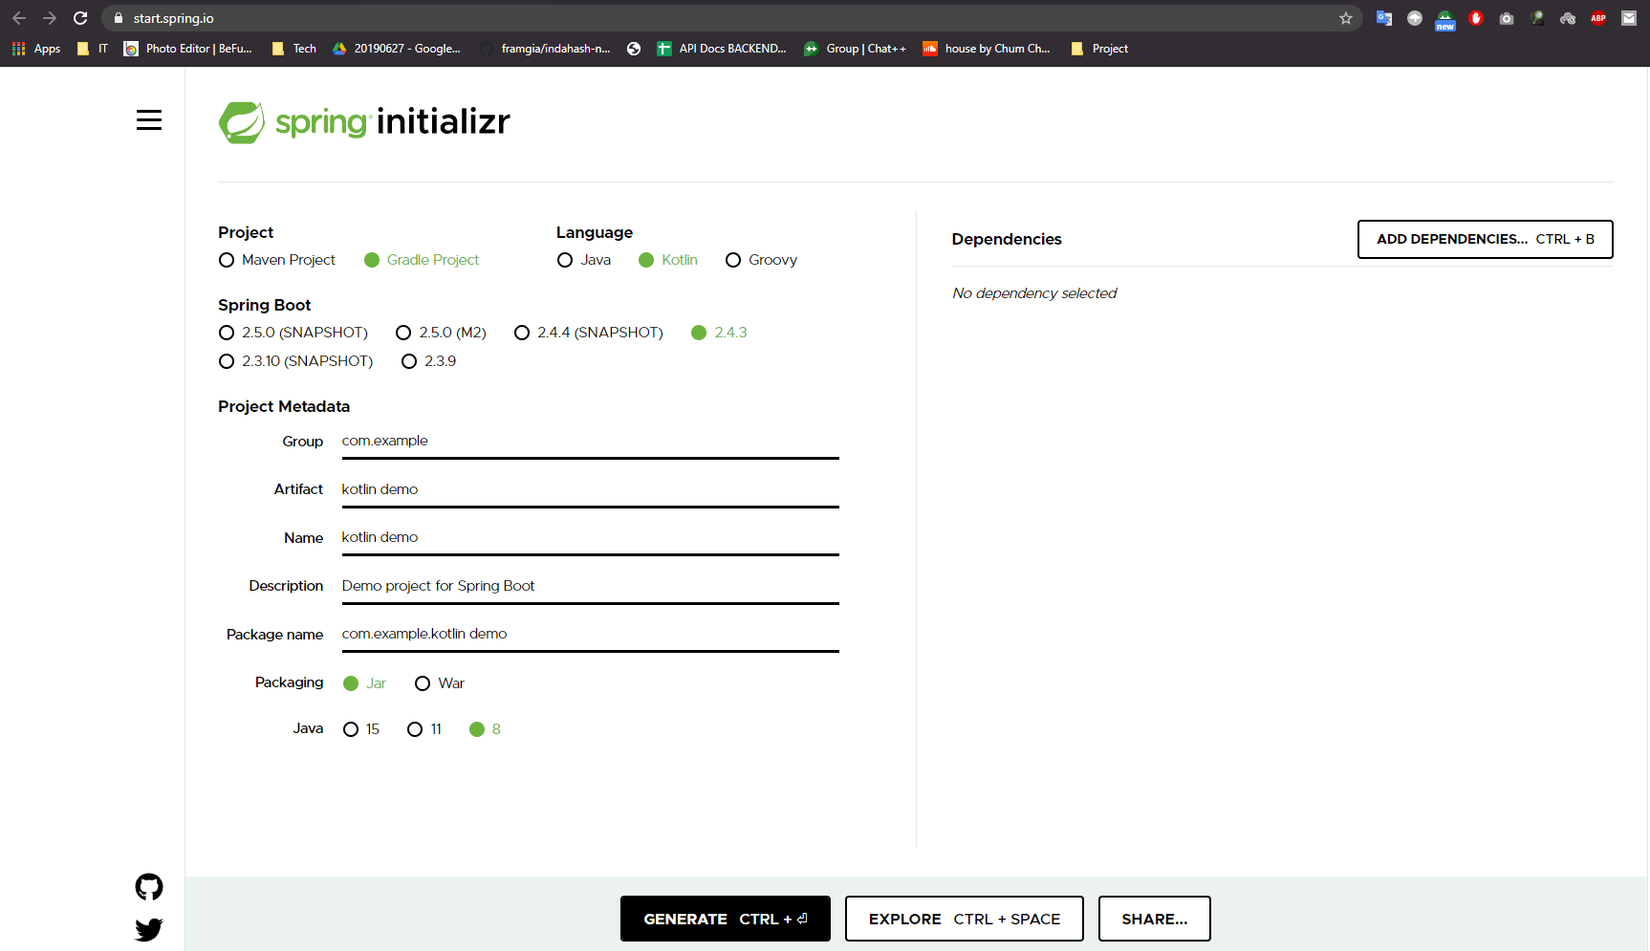This screenshot has width=1650, height=951.
Task: Open the GitHub icon link
Action: point(149,887)
